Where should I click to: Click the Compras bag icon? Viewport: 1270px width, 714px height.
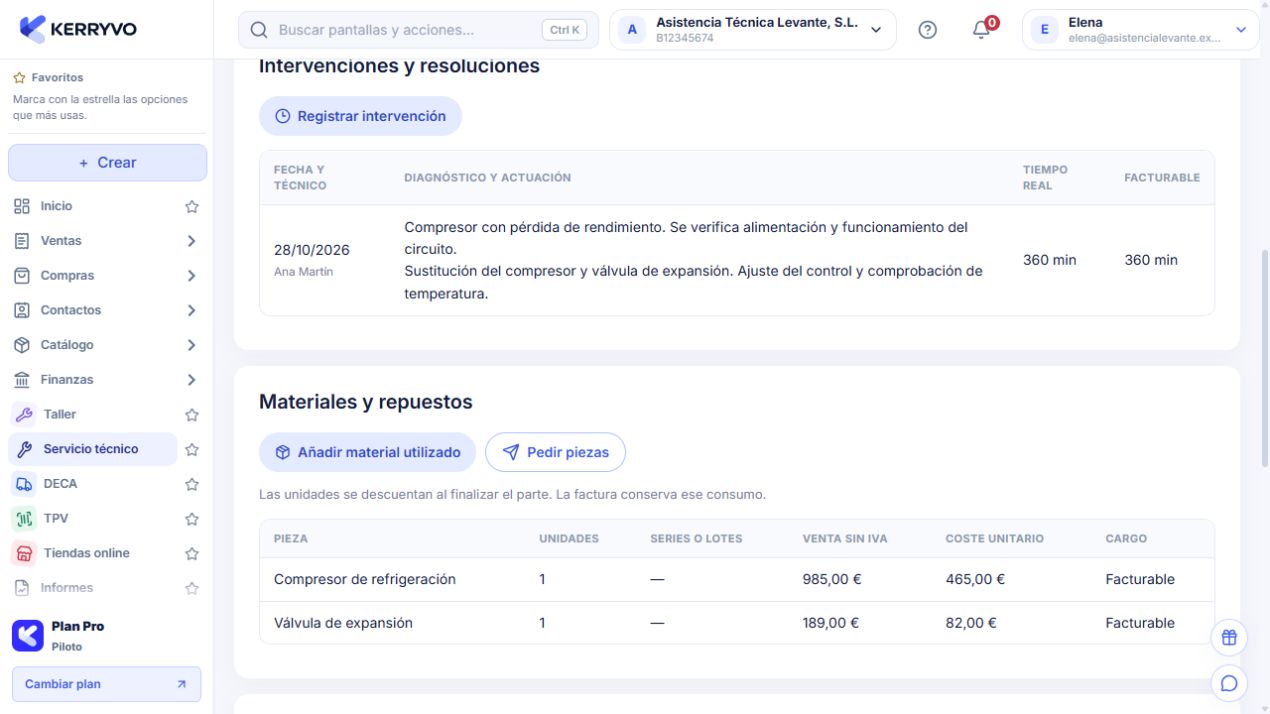22,275
